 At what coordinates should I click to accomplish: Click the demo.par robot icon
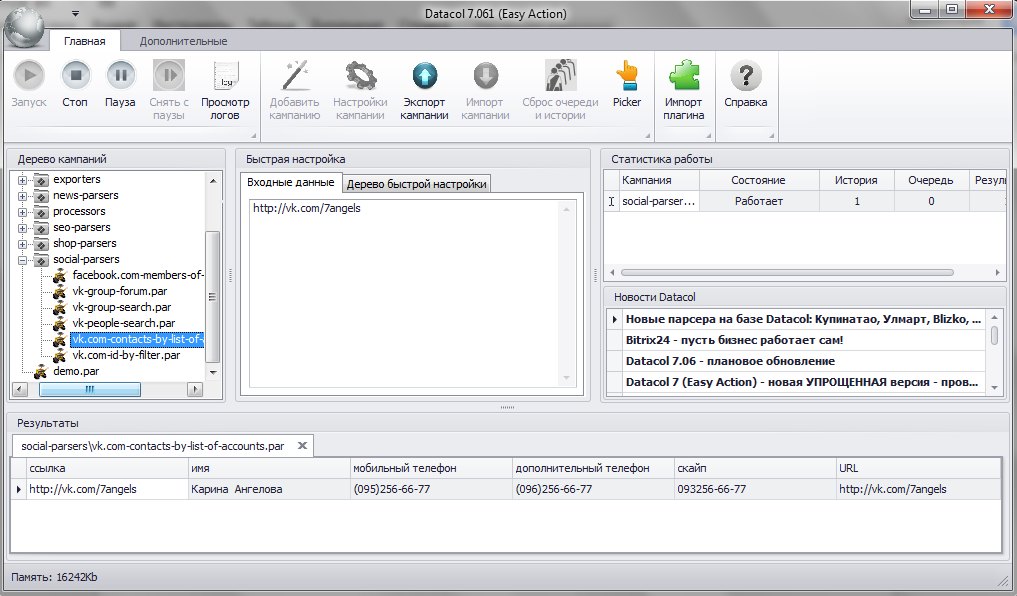coord(41,372)
